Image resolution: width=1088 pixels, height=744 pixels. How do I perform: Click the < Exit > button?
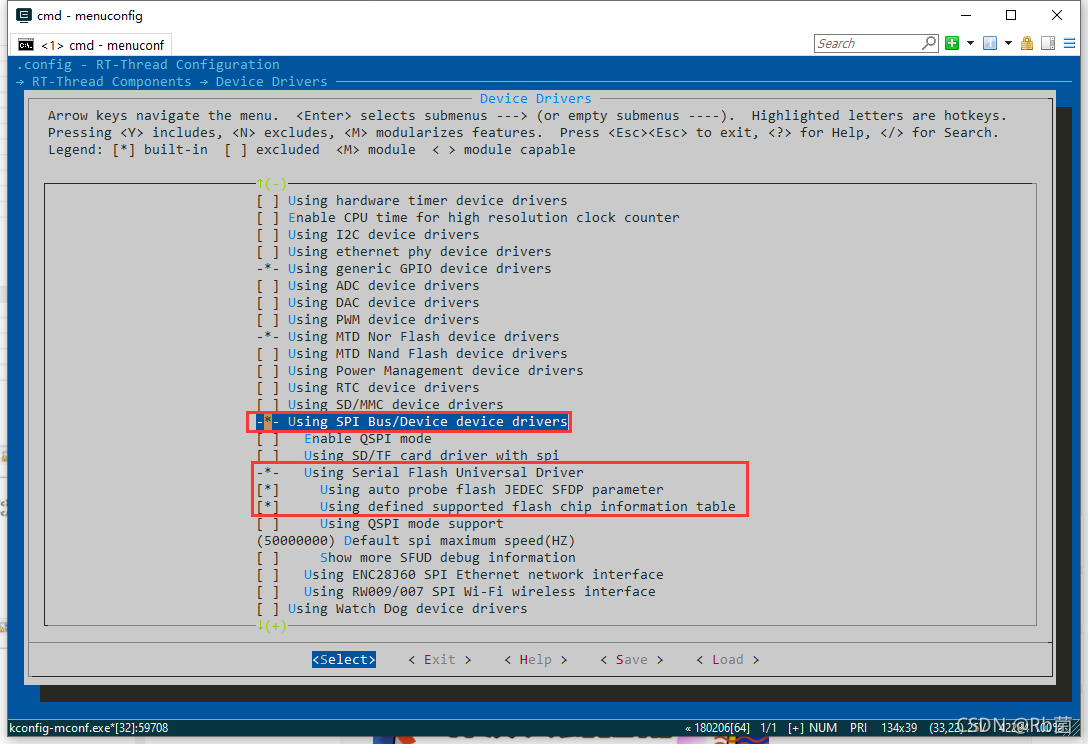tap(440, 659)
